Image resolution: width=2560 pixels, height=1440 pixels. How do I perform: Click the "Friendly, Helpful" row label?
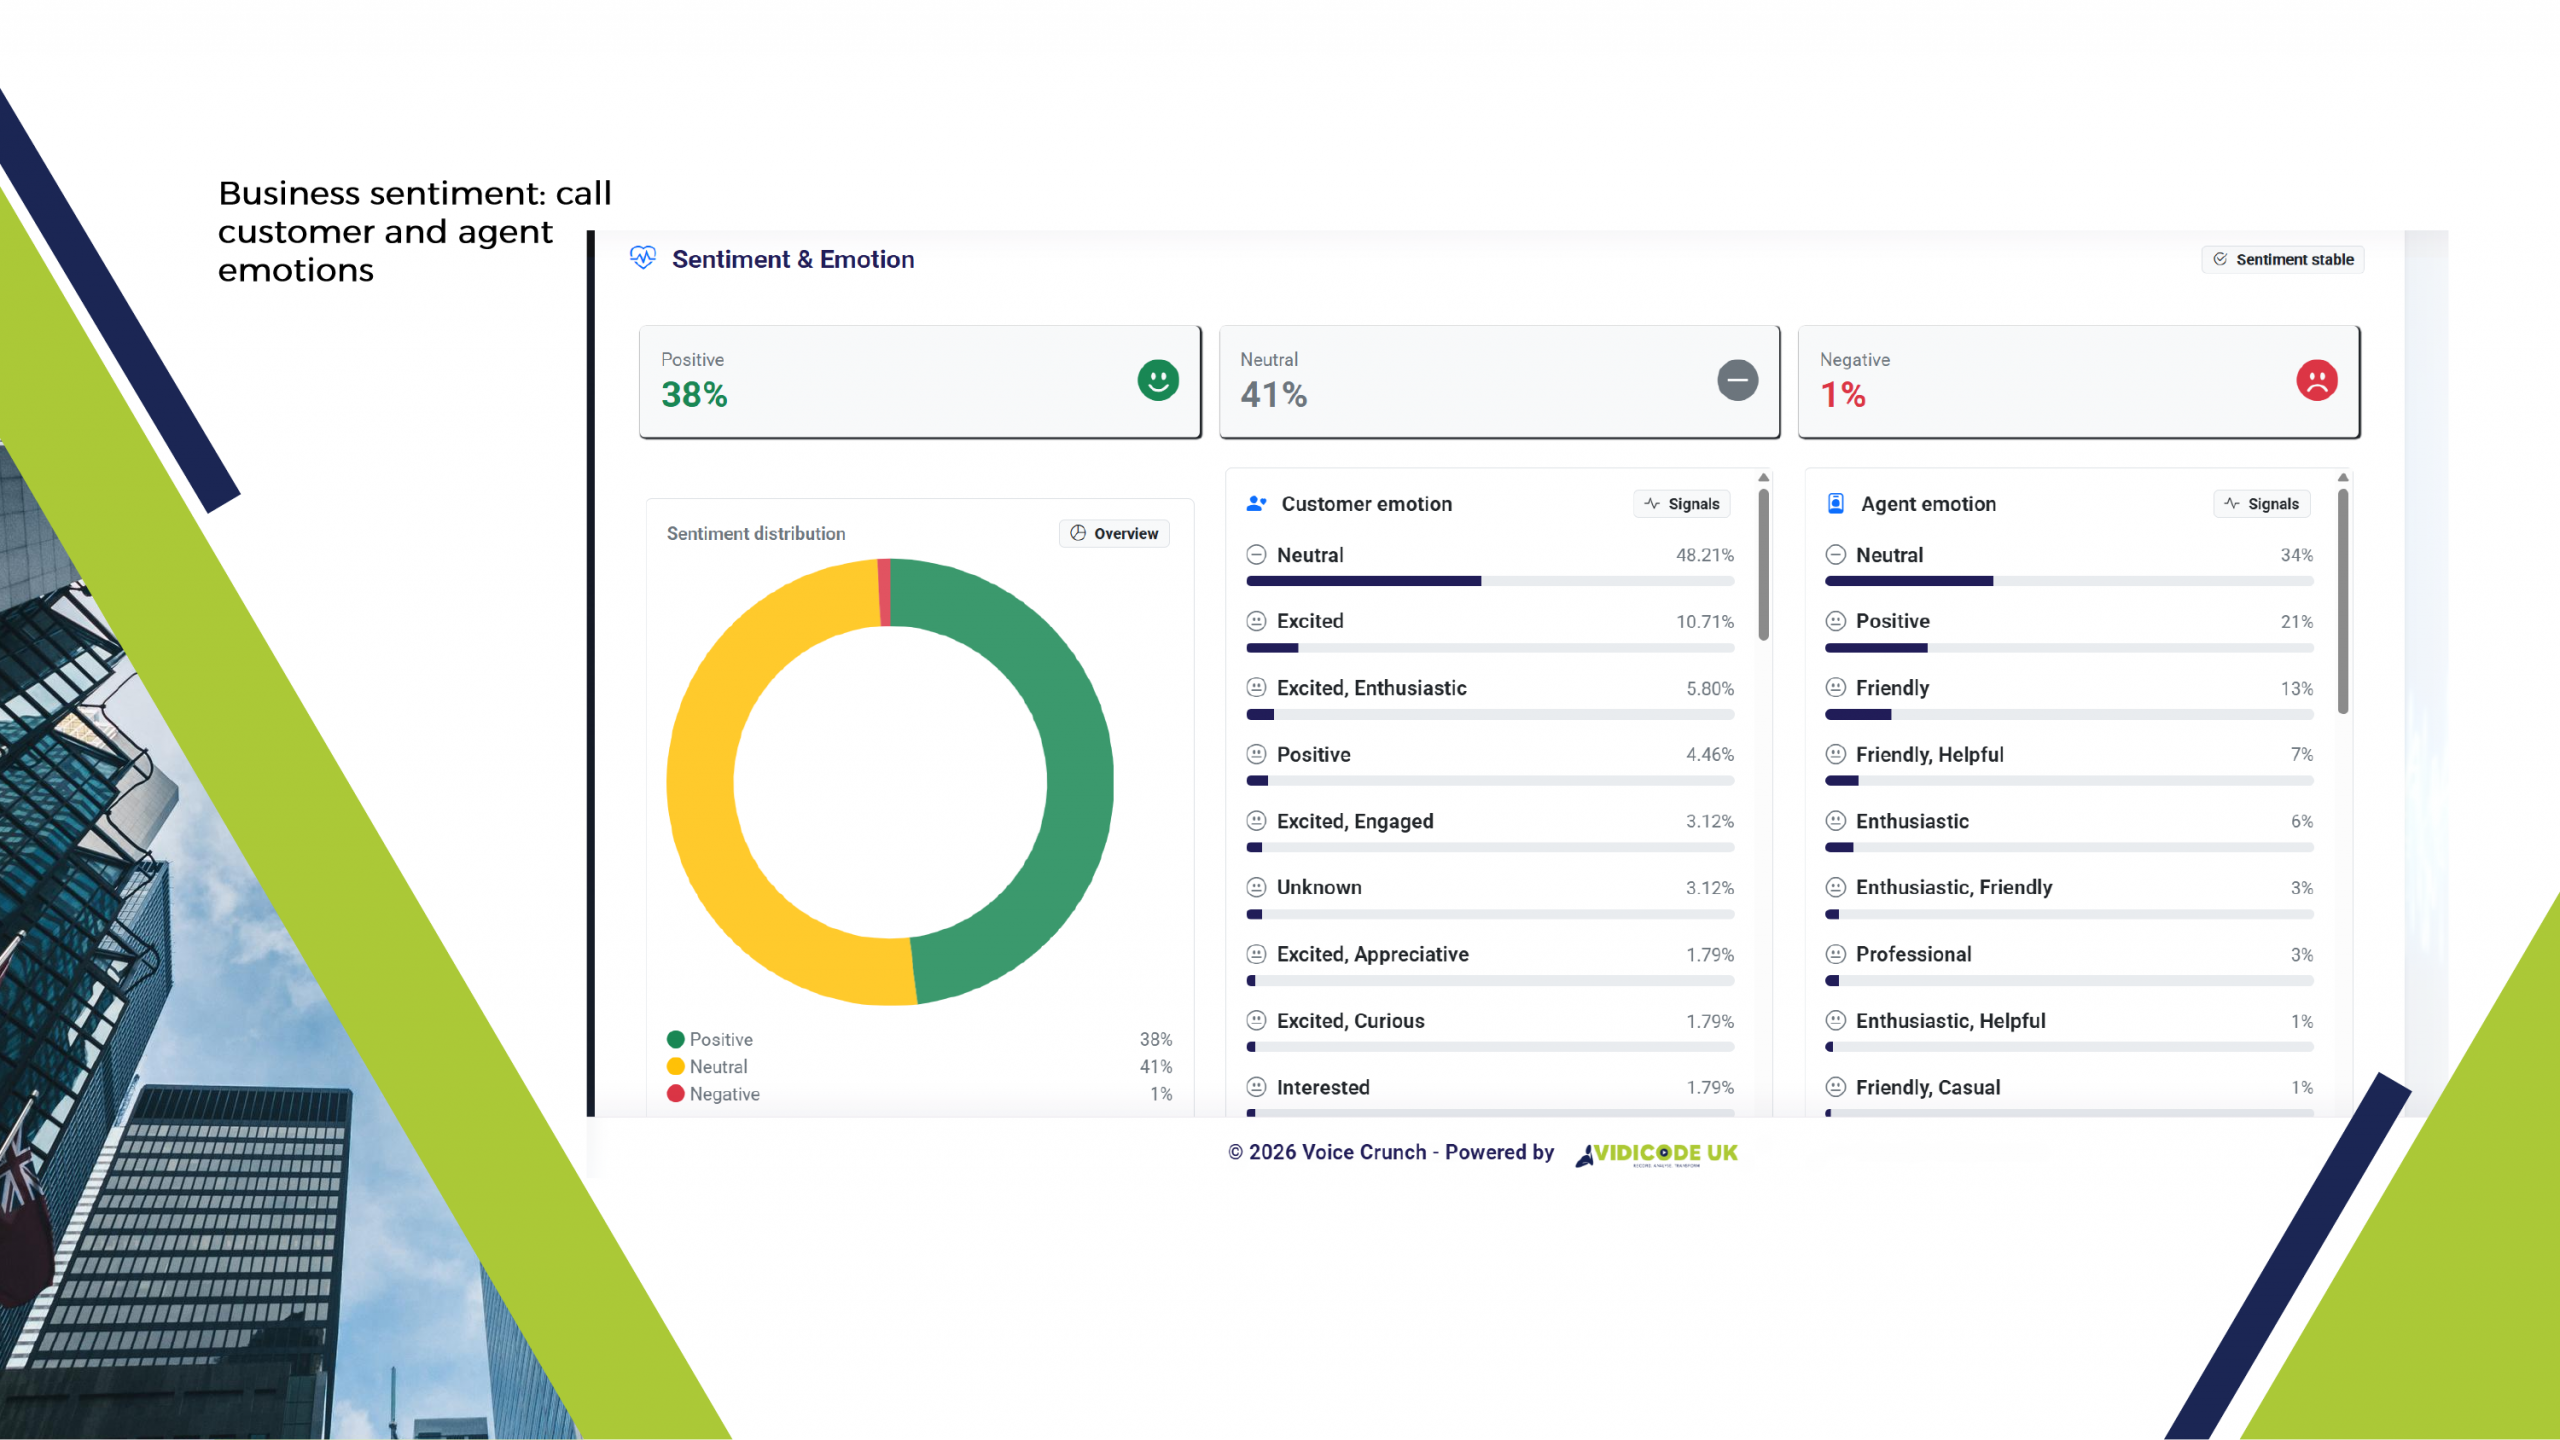coord(1929,755)
